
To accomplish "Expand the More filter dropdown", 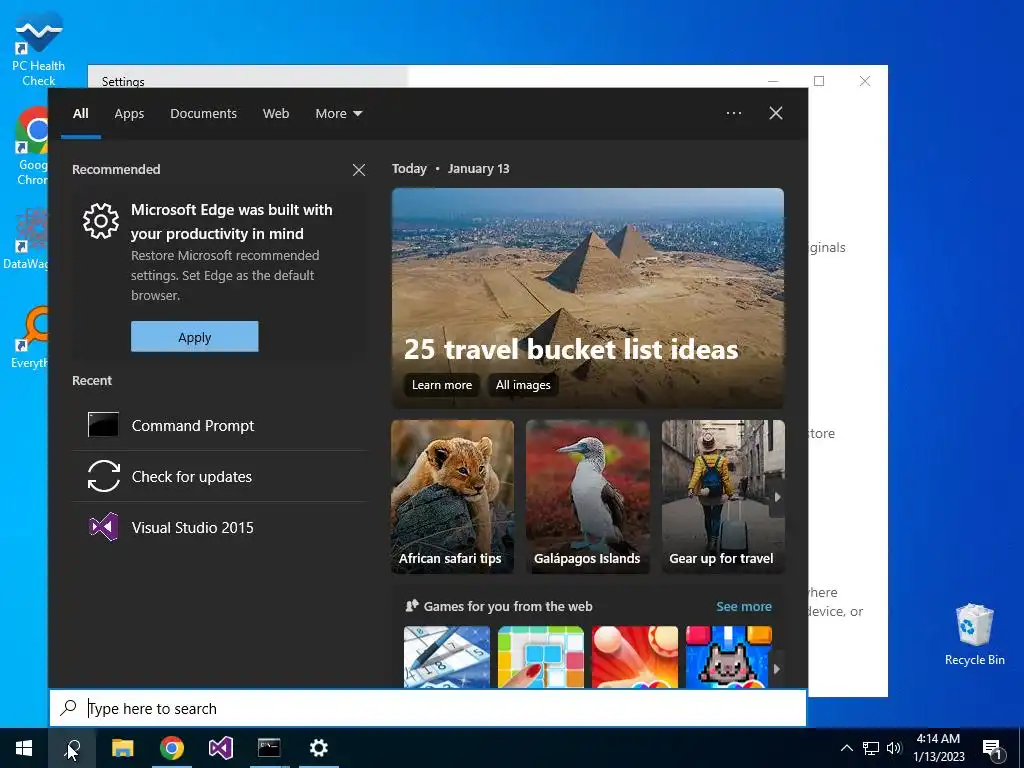I will (x=338, y=114).
